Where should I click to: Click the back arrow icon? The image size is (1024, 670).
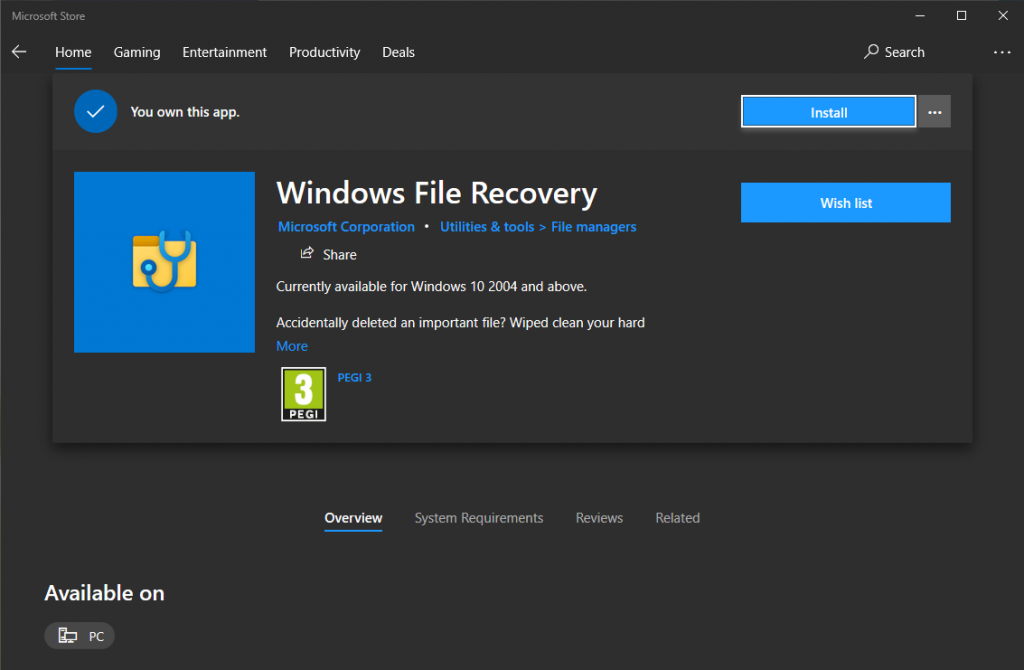click(19, 52)
